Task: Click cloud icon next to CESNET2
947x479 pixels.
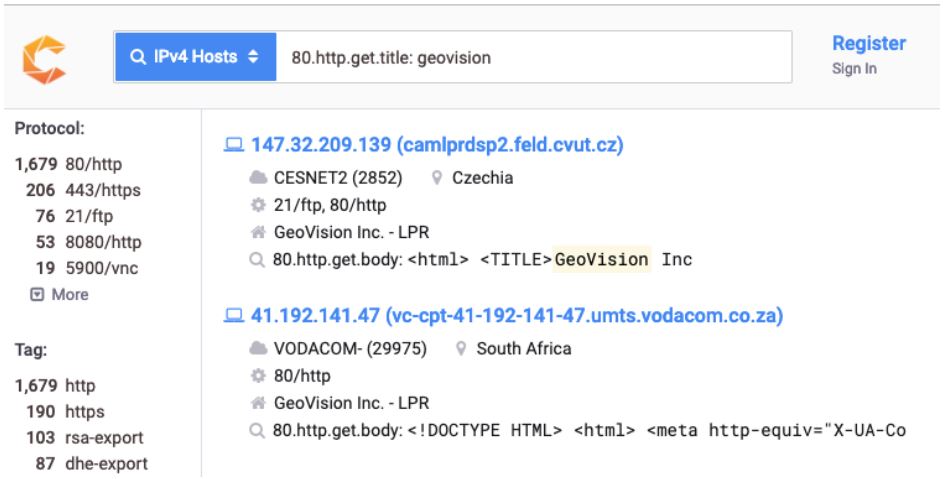Action: [258, 178]
